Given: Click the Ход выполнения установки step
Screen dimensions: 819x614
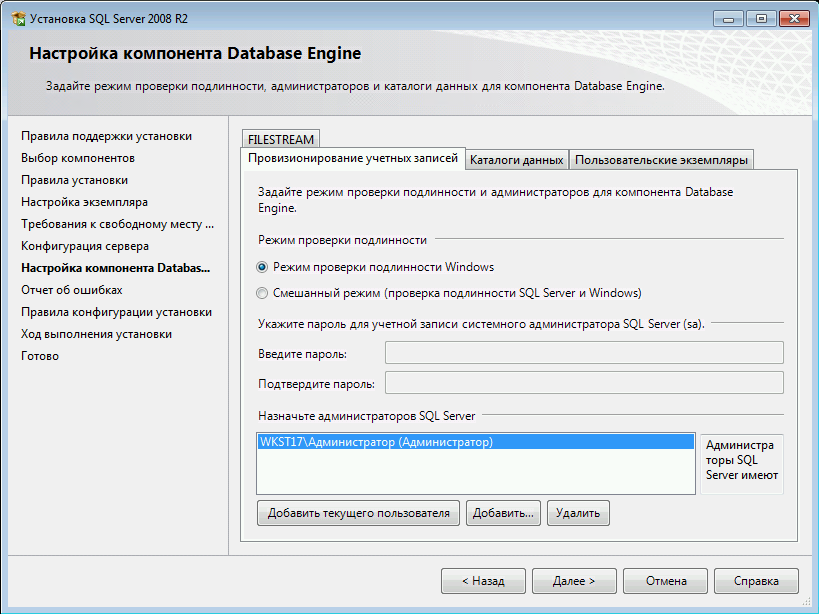Looking at the screenshot, I should [97, 334].
